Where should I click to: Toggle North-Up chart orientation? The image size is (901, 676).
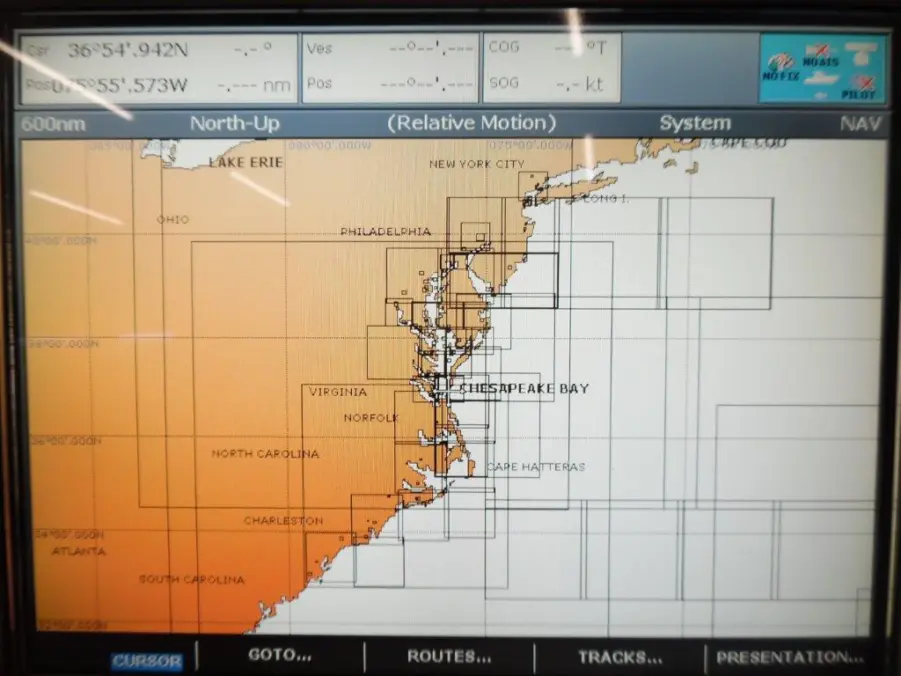tap(234, 124)
